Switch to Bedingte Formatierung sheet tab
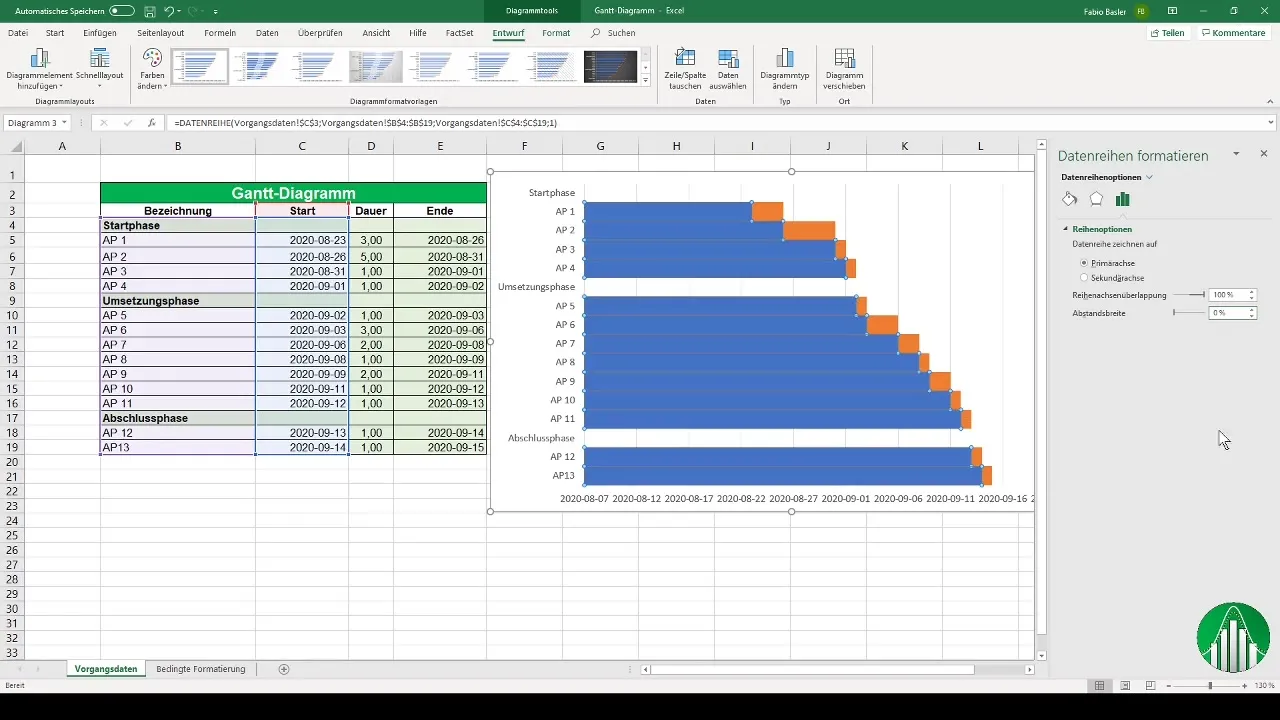This screenshot has width=1280, height=720. (201, 669)
